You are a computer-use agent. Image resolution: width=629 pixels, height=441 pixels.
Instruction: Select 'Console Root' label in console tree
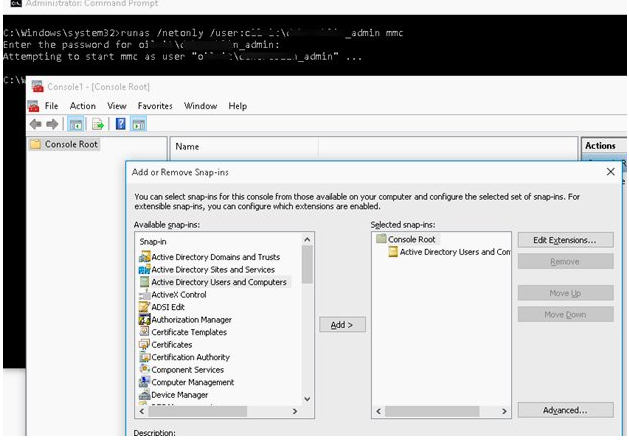(71, 144)
